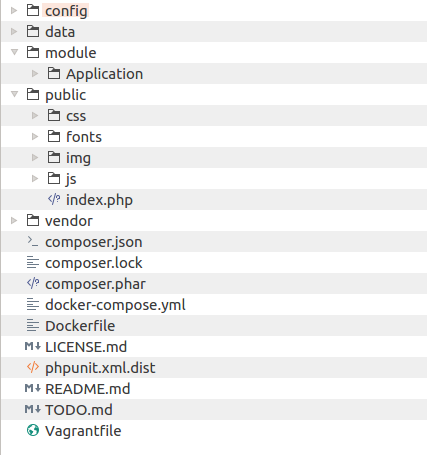
Task: Expand the Application subfolder arrow
Action: tap(35, 73)
